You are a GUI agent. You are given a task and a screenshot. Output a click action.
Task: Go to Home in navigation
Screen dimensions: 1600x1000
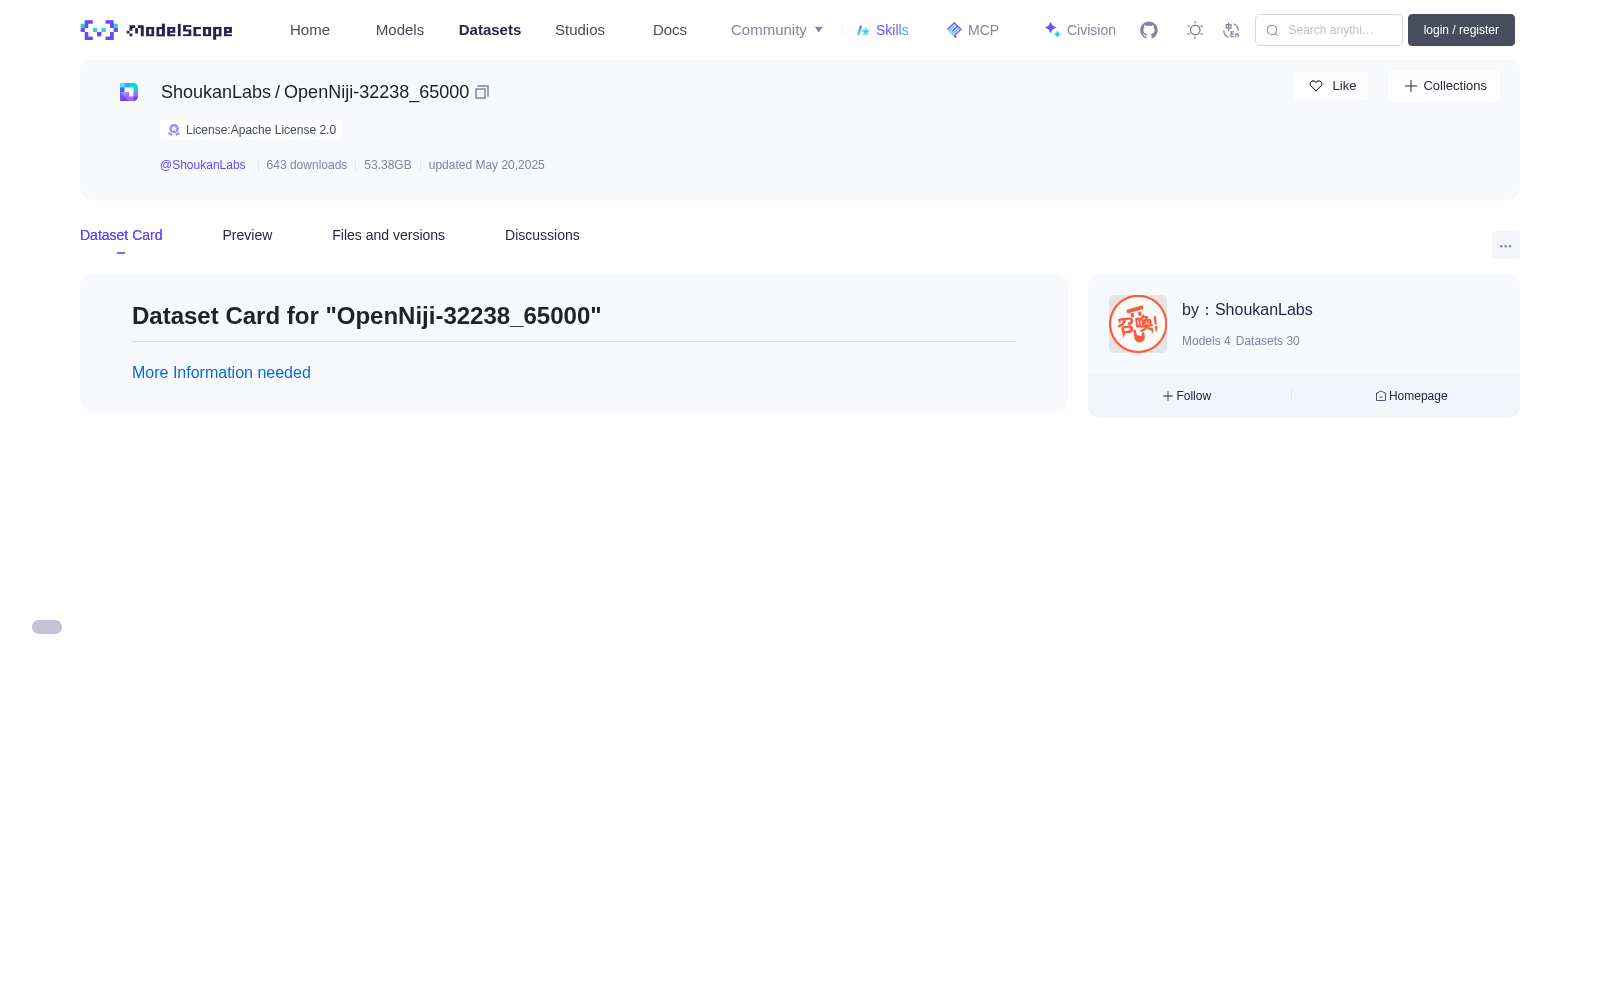point(310,30)
